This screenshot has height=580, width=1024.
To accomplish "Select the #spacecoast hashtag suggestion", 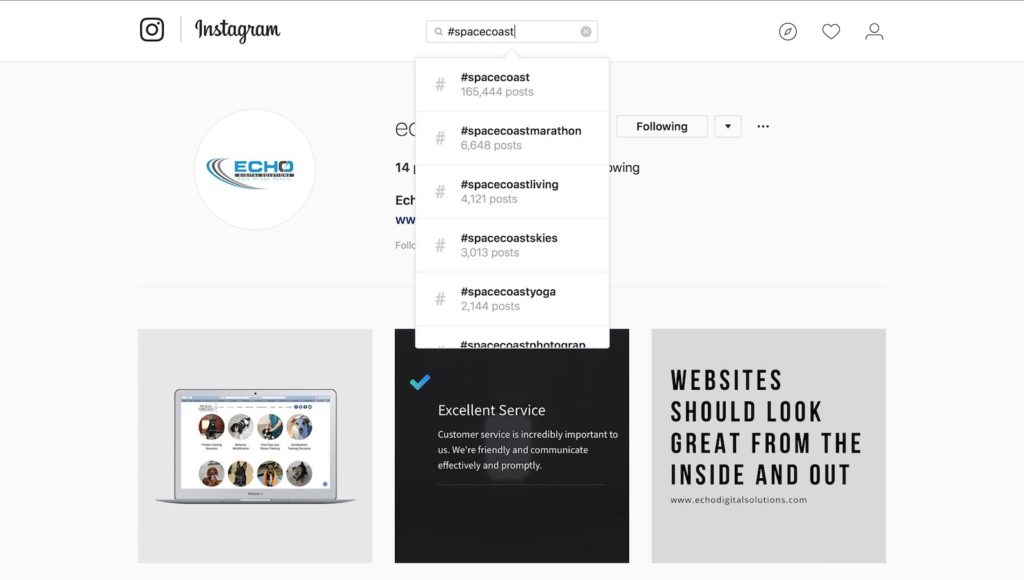I will coord(512,84).
